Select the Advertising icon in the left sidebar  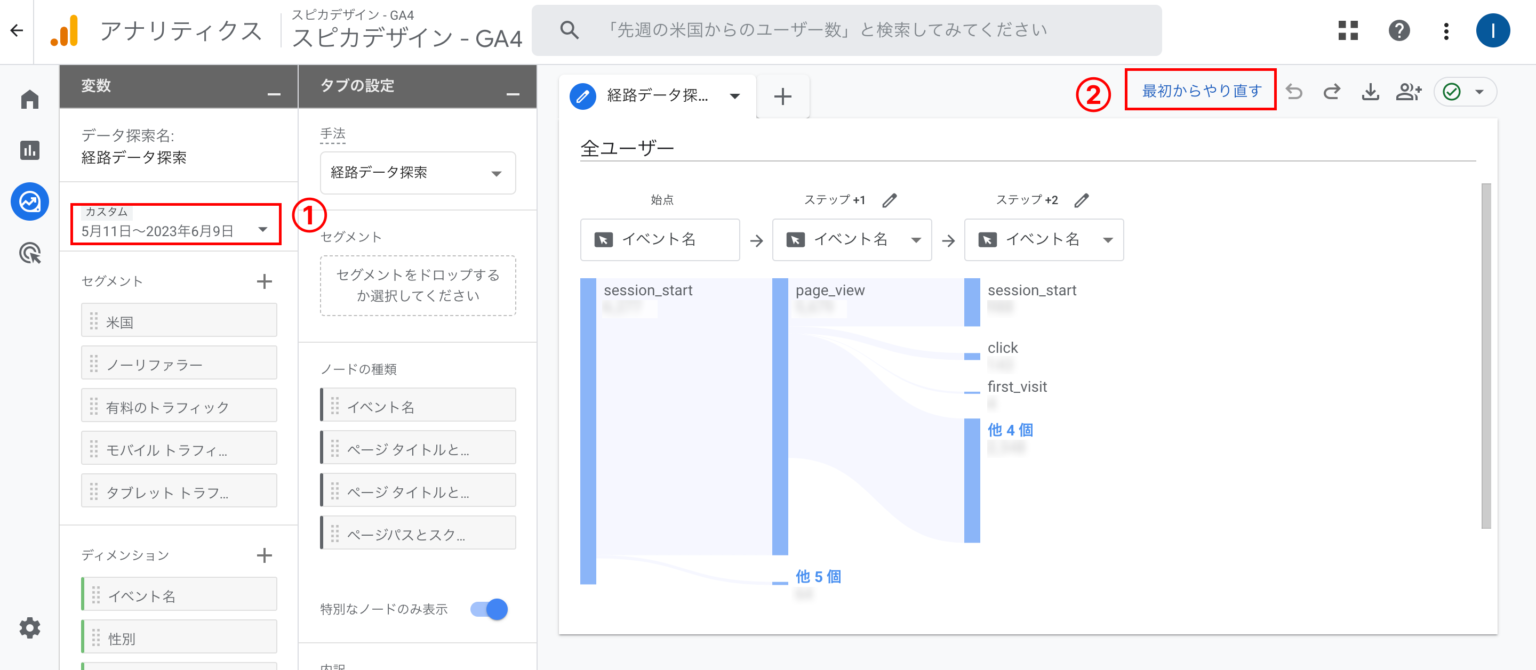coord(29,253)
